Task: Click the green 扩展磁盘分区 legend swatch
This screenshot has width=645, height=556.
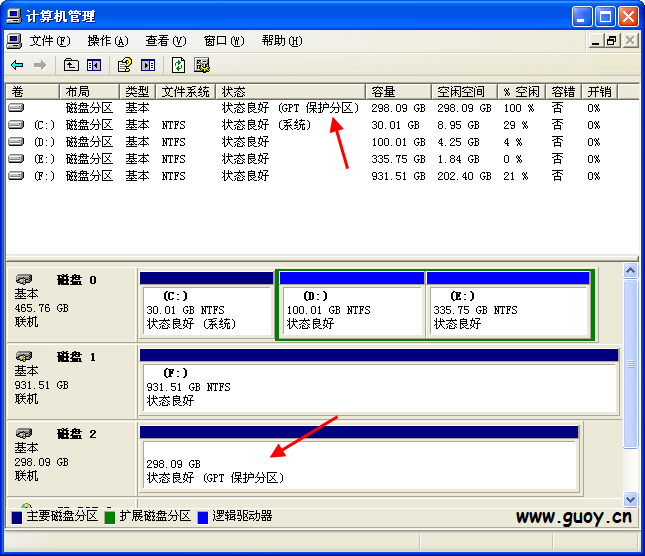Action: point(110,517)
